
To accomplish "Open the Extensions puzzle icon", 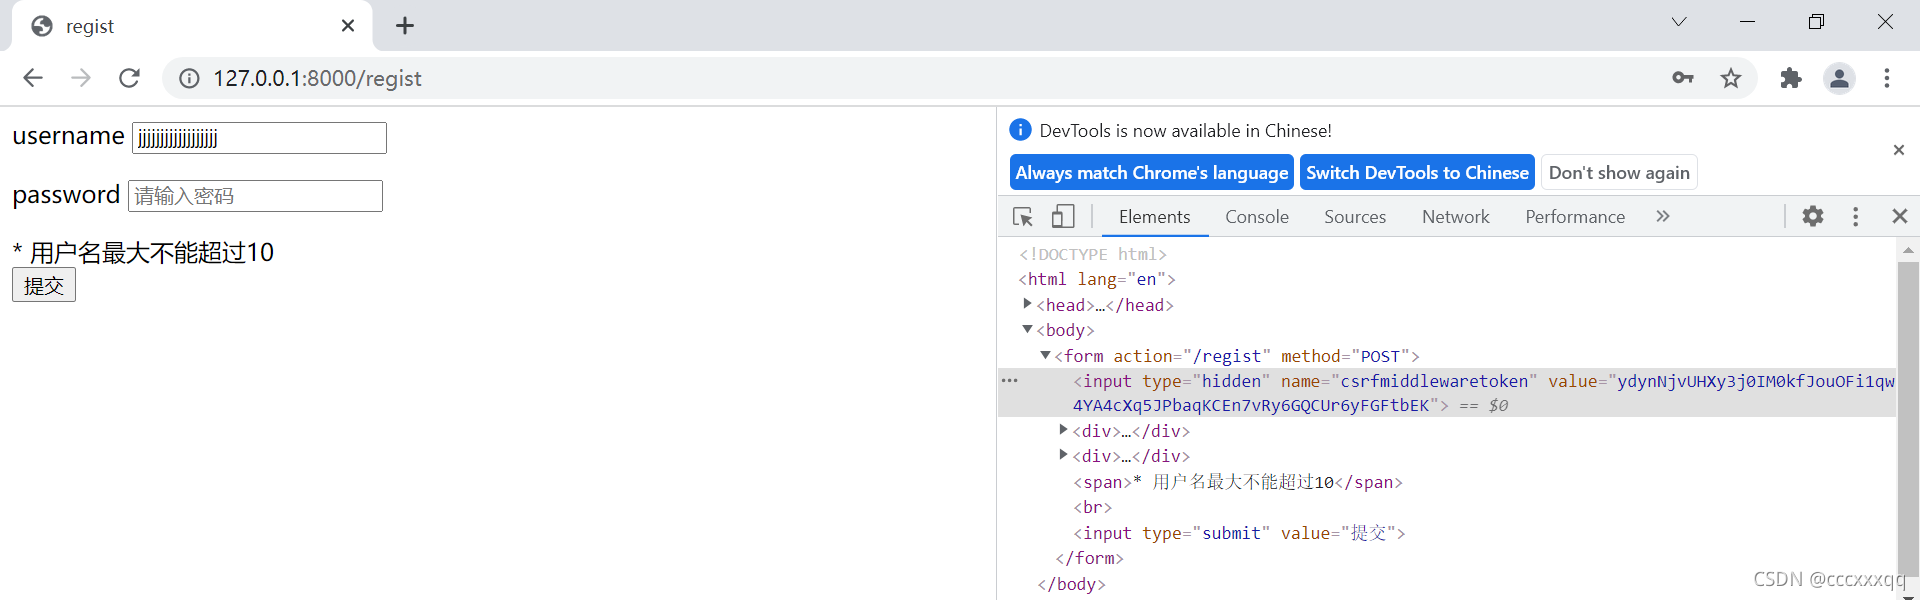I will pos(1791,78).
